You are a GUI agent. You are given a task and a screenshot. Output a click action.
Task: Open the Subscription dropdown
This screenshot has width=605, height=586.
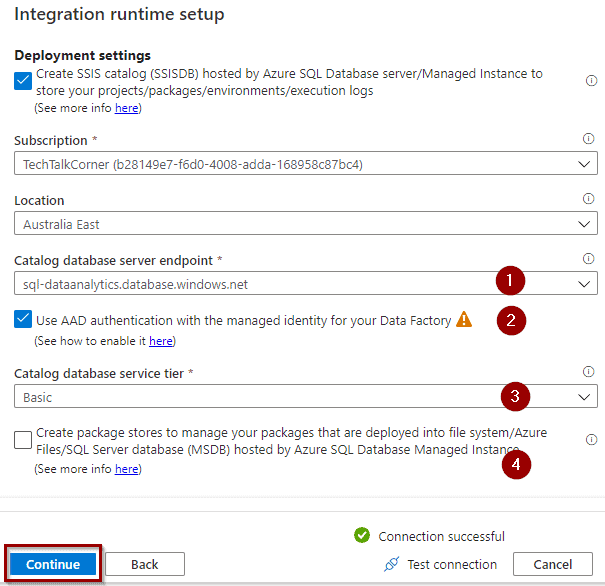306,164
